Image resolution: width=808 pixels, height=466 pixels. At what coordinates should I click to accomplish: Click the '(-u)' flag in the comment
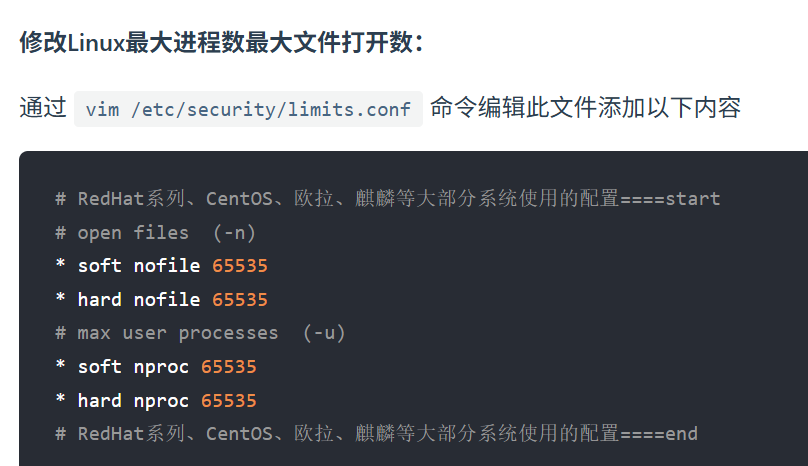coord(323,332)
